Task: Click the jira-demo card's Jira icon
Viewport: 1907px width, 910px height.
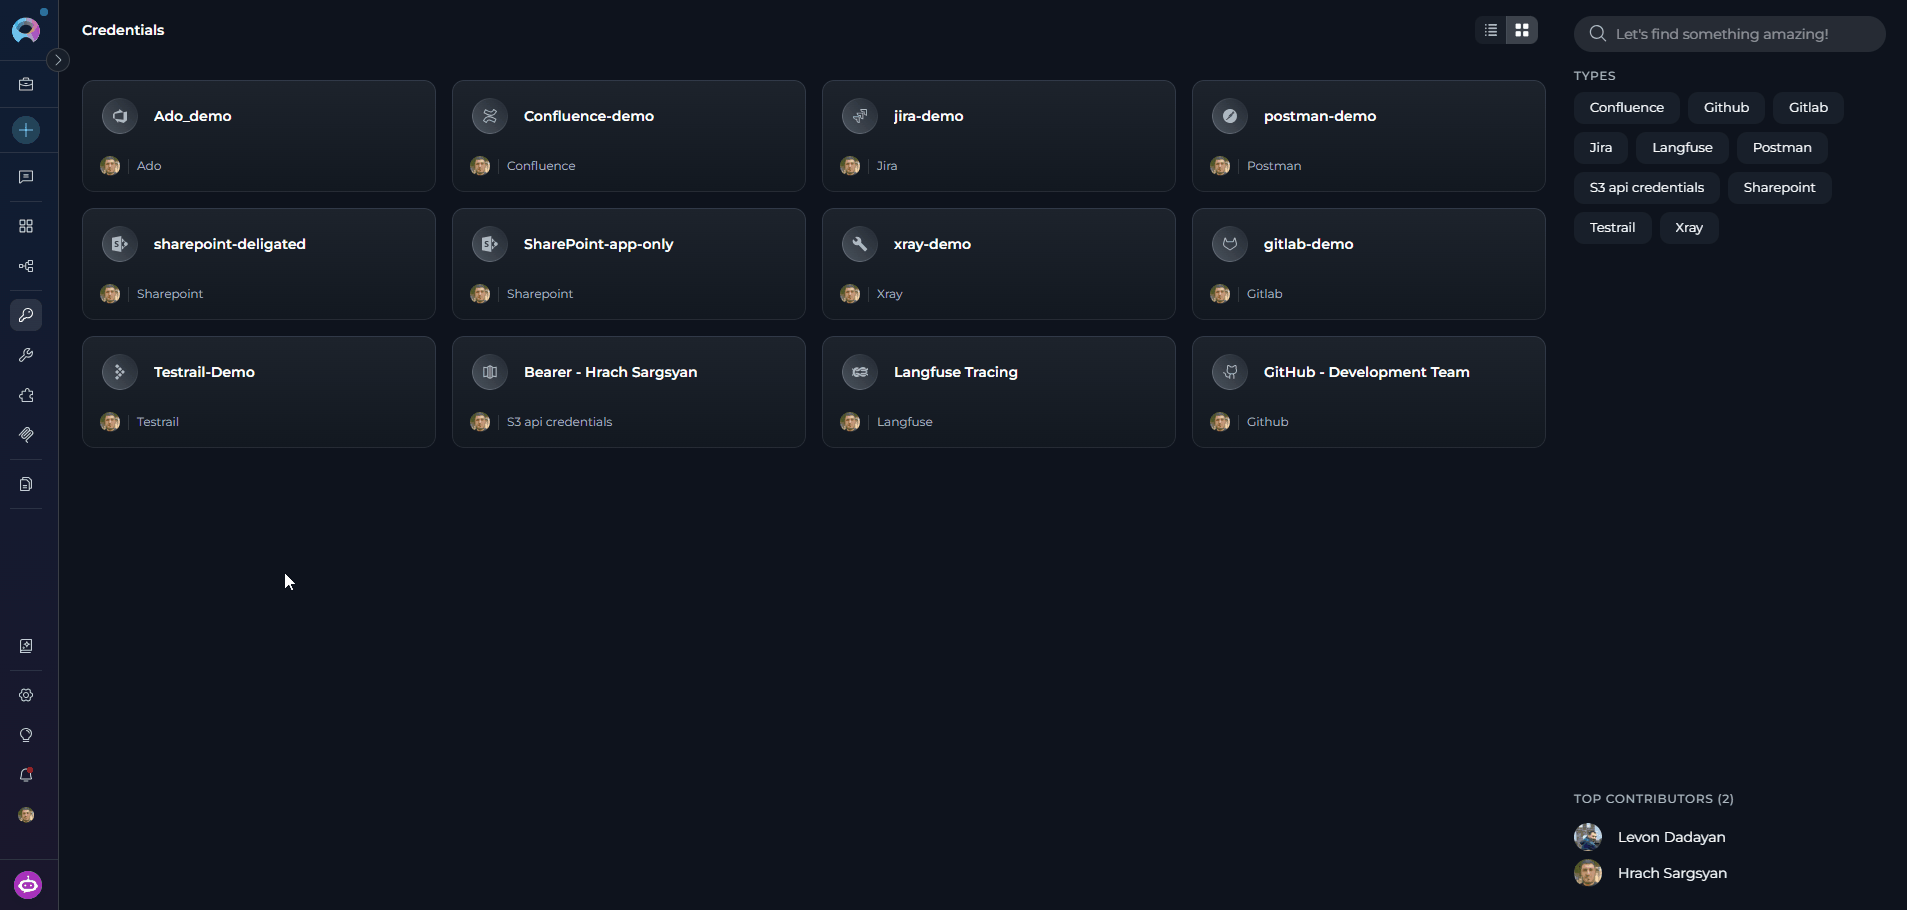Action: pyautogui.click(x=860, y=116)
